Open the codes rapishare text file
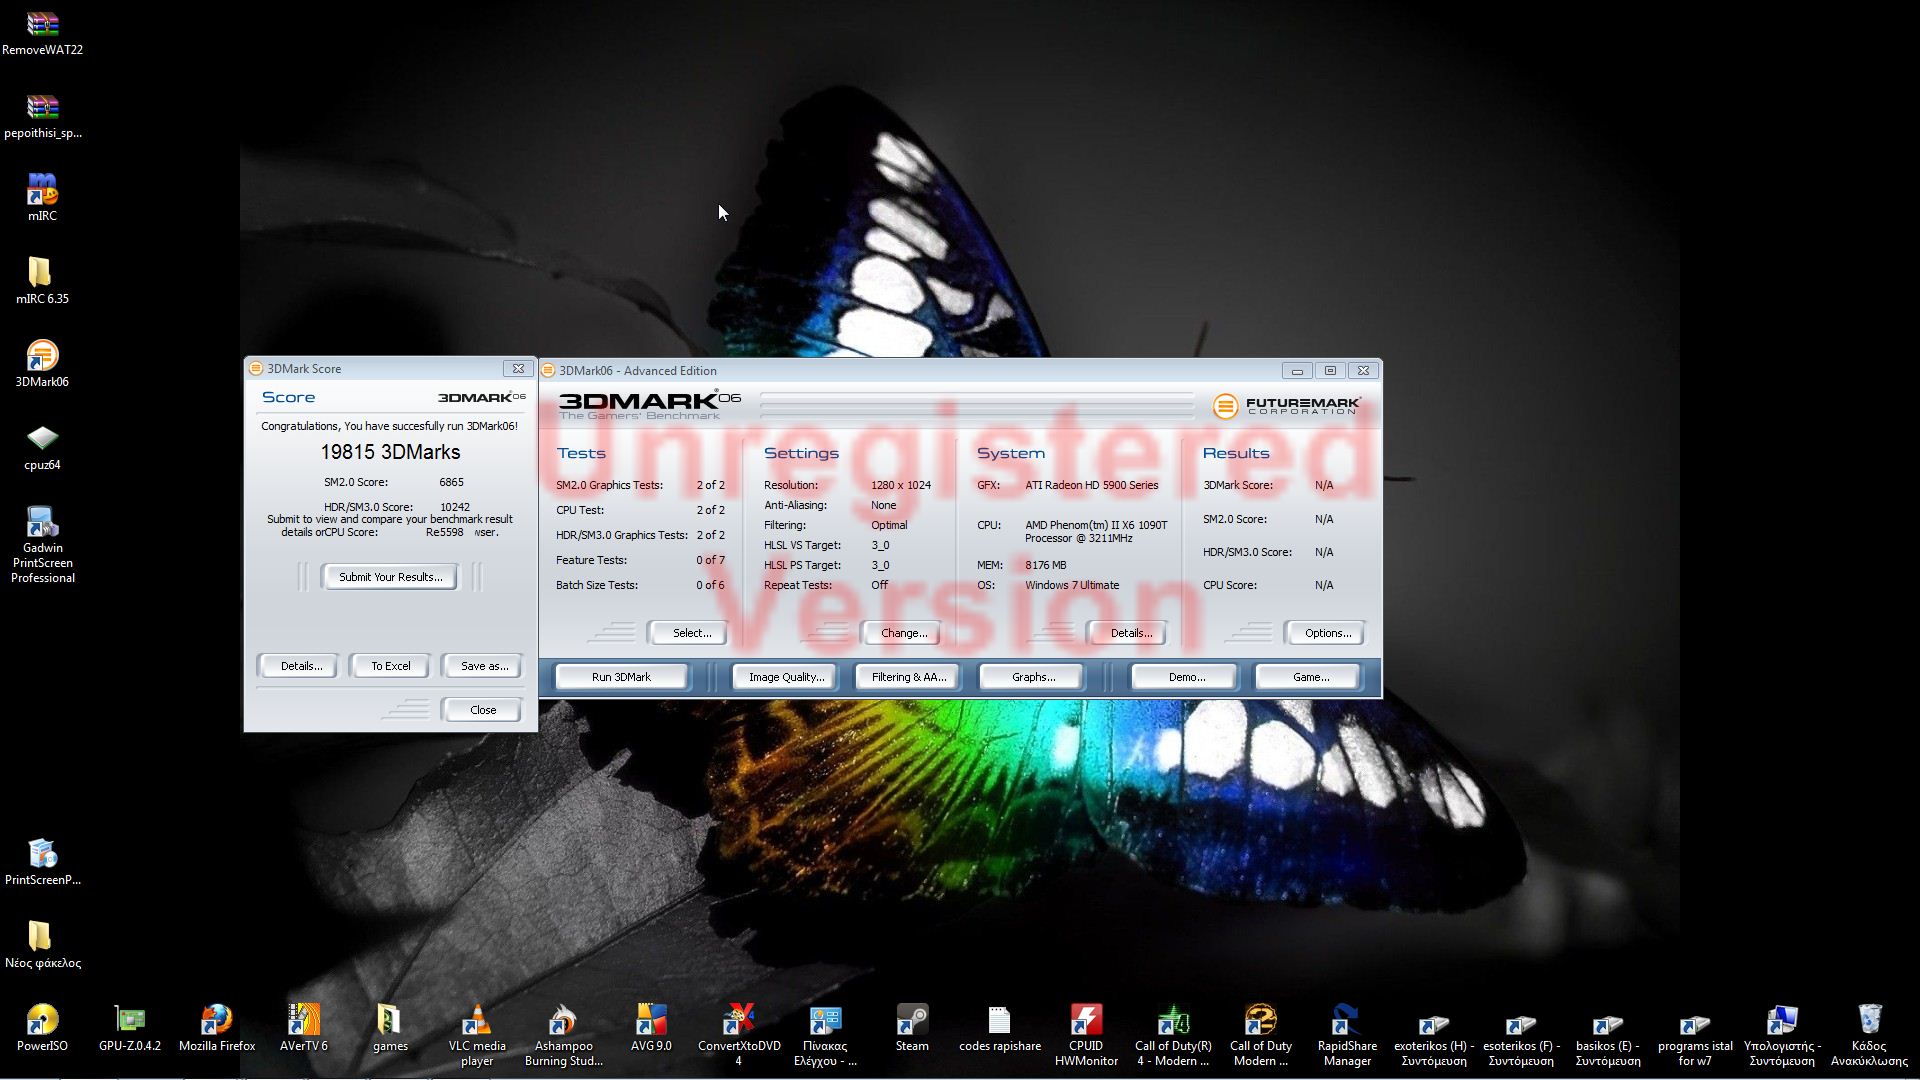The image size is (1920, 1080). [999, 1020]
